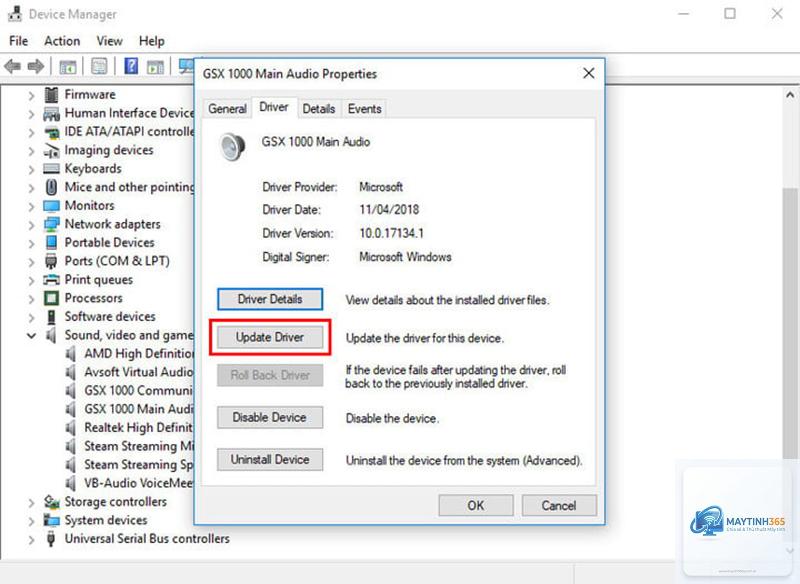This screenshot has height=584, width=800.
Task: Click the Print queues icon
Action: pos(51,280)
